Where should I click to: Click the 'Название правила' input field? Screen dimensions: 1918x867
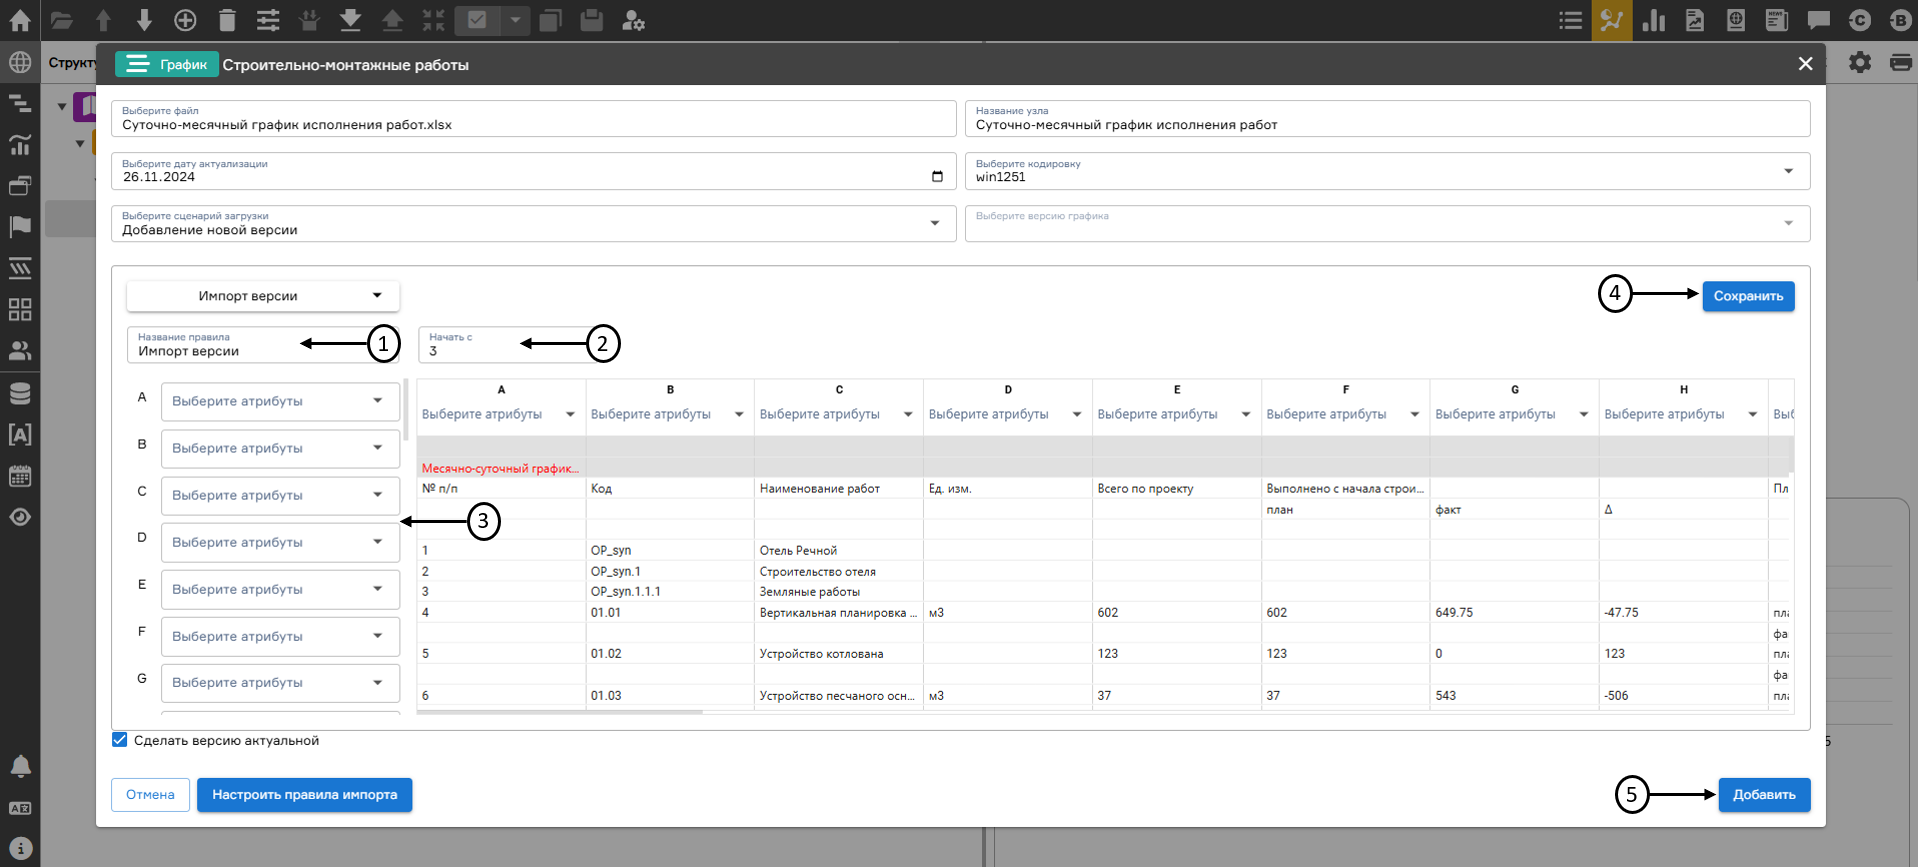263,345
